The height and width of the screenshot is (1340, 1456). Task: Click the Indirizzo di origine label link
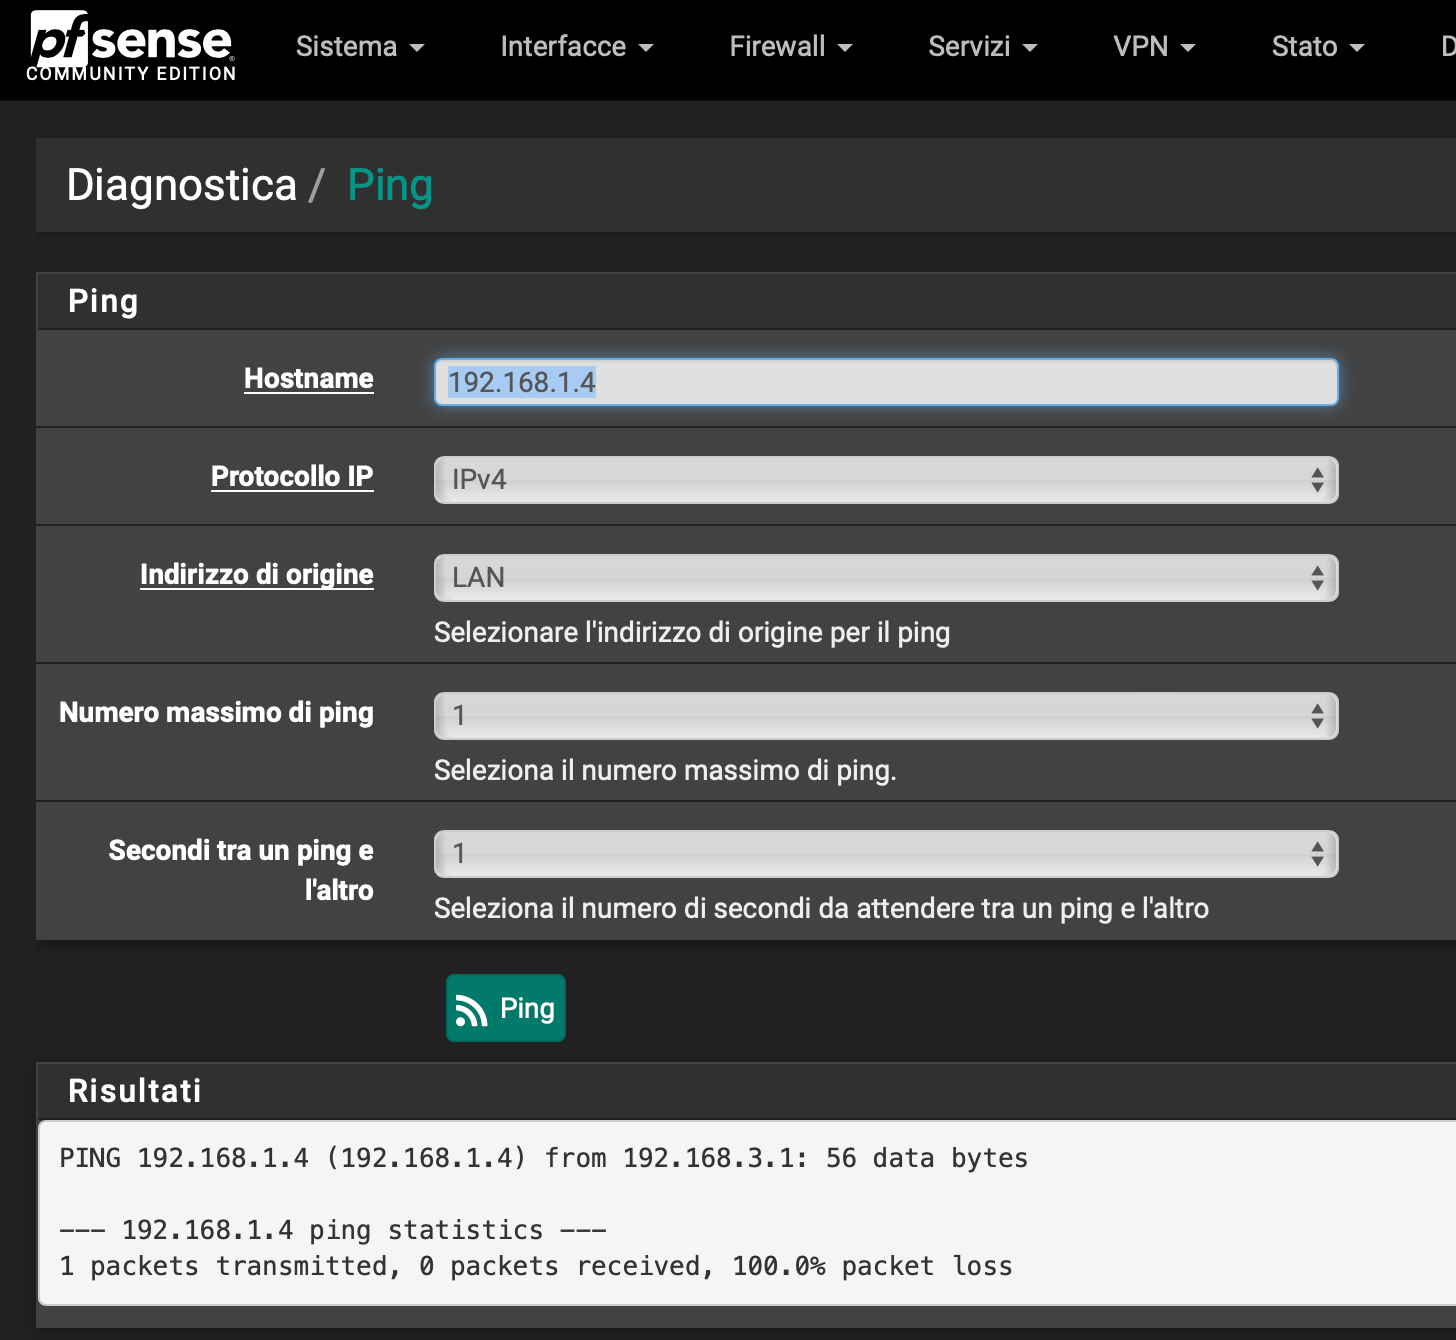[x=257, y=575]
